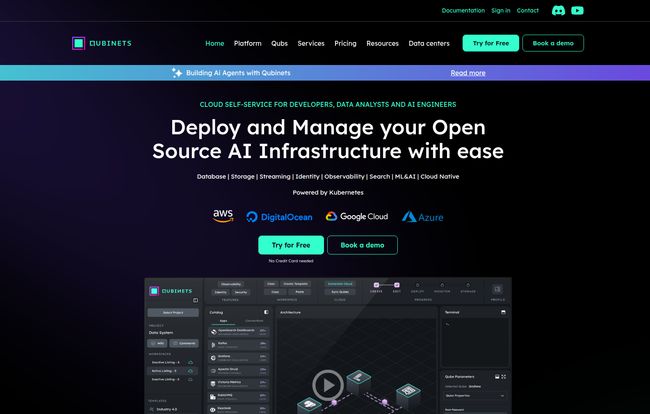
Task: Click the Terminal panel window icon
Action: pos(503,312)
